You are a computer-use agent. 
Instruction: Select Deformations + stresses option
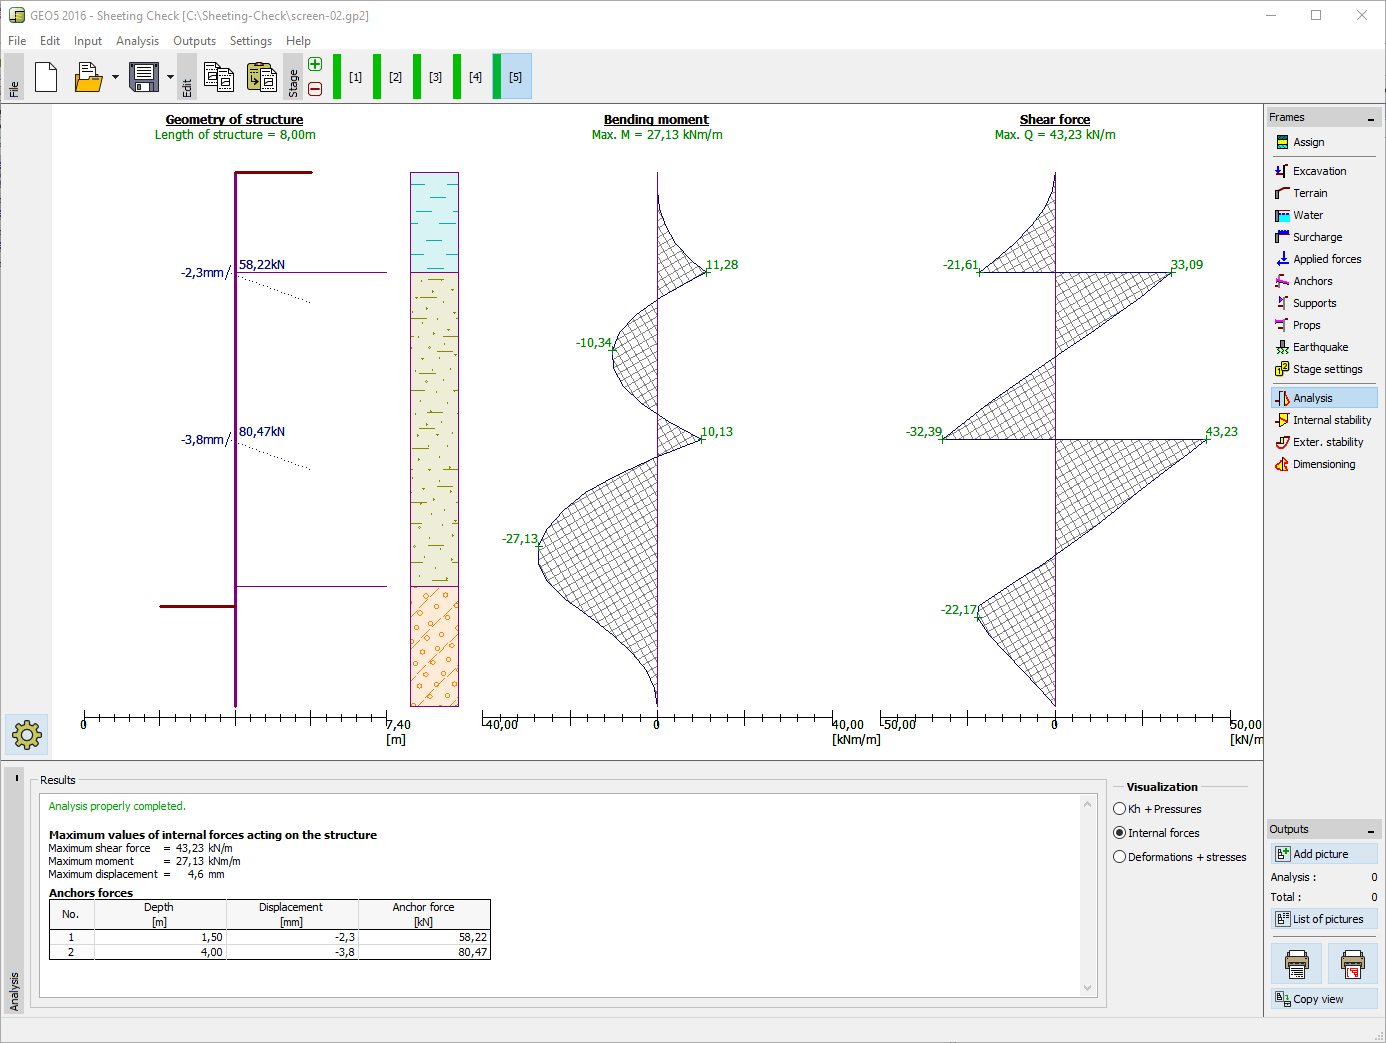(1120, 857)
